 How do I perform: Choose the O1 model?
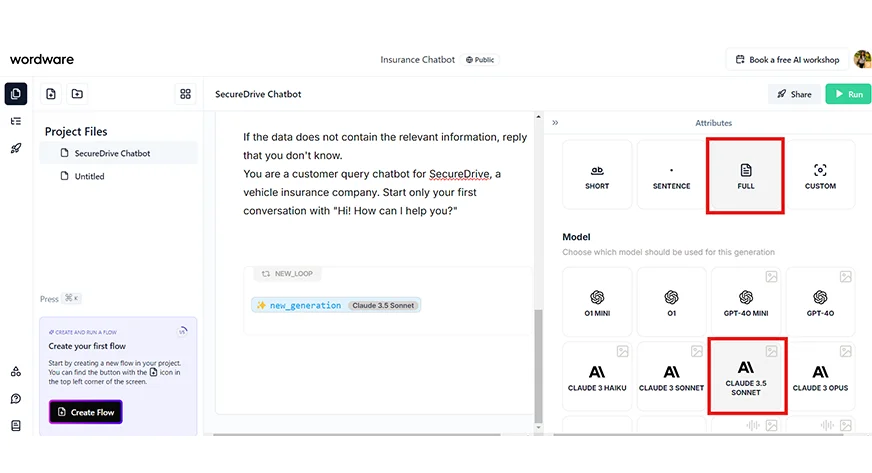click(x=671, y=302)
